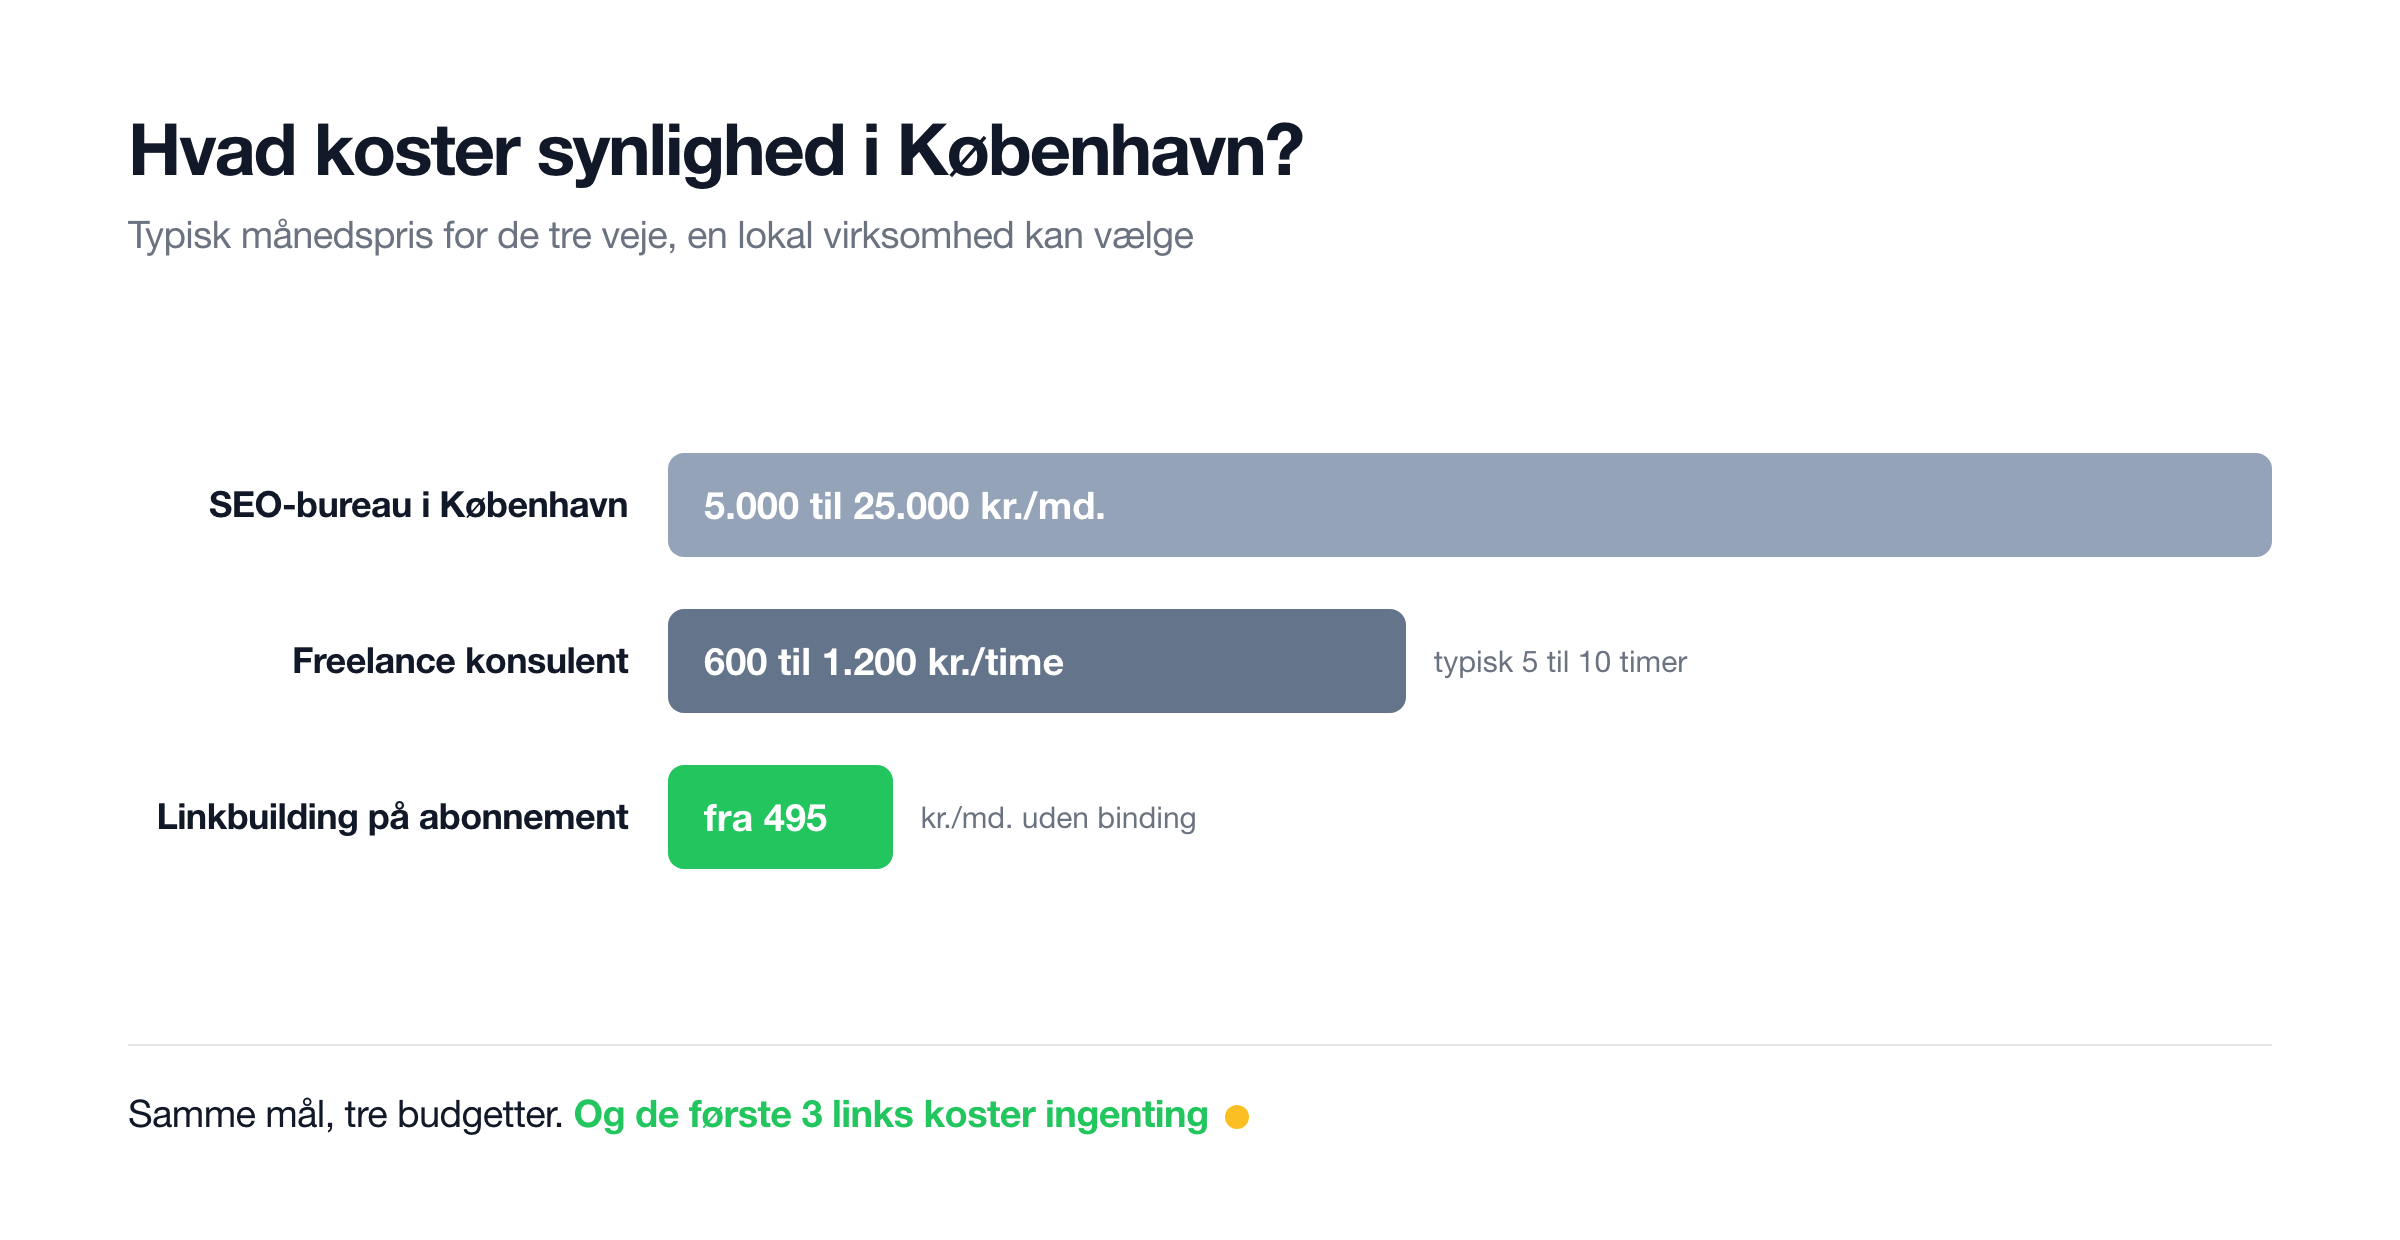Click the note 'kr./md. uden binding'
The width and height of the screenshot is (2400, 1240).
1058,818
